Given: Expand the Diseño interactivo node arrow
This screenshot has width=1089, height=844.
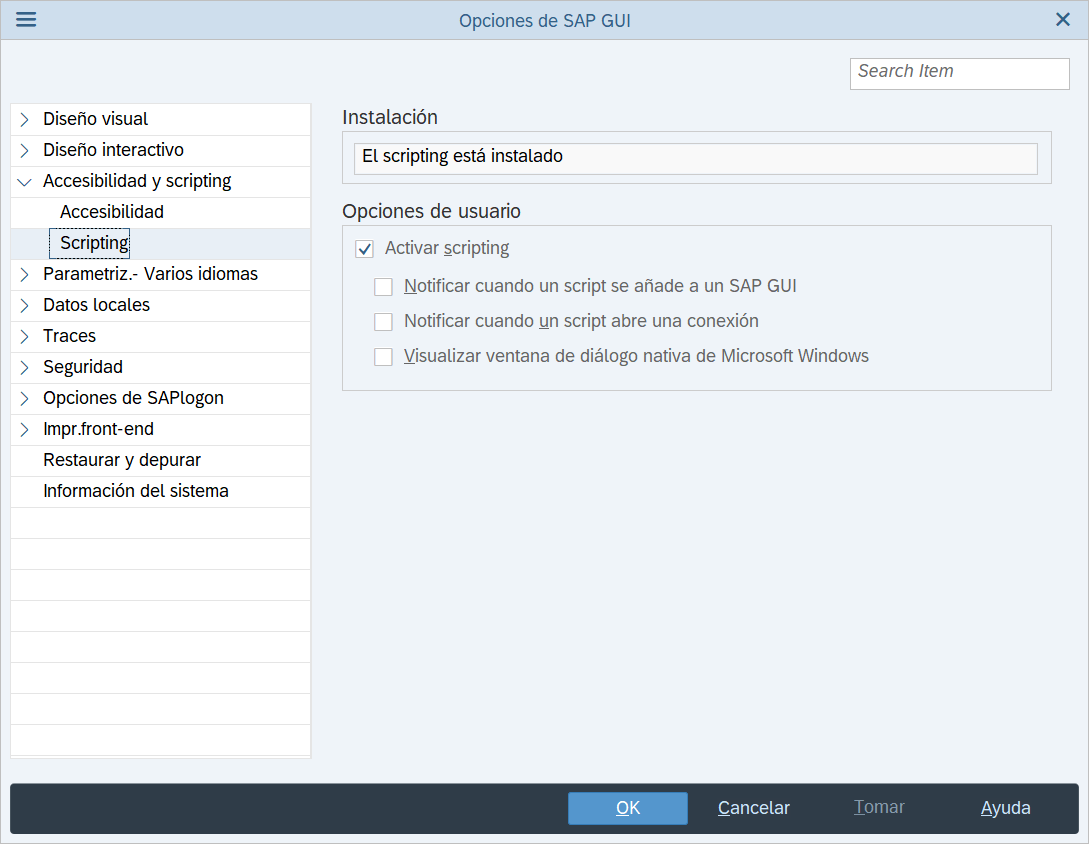Looking at the screenshot, I should point(25,151).
